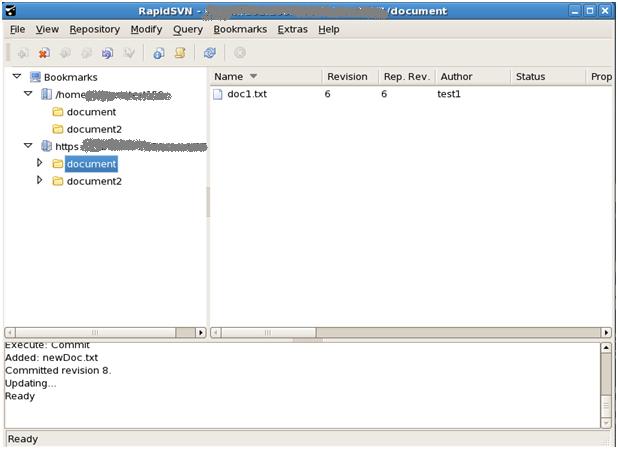Click the /home working copy icon
Viewport: 618px width, 449px height.
click(x=47, y=94)
